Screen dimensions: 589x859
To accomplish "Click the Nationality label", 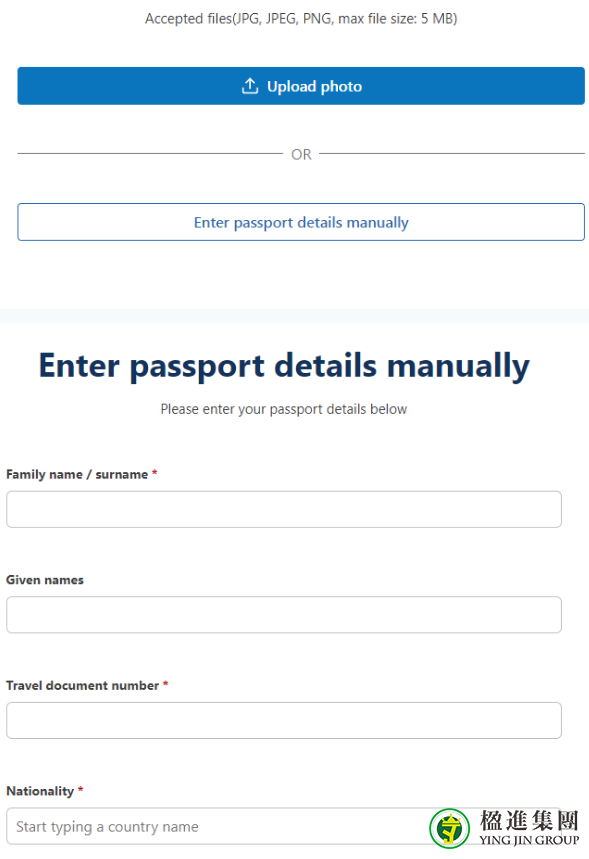I will (40, 791).
